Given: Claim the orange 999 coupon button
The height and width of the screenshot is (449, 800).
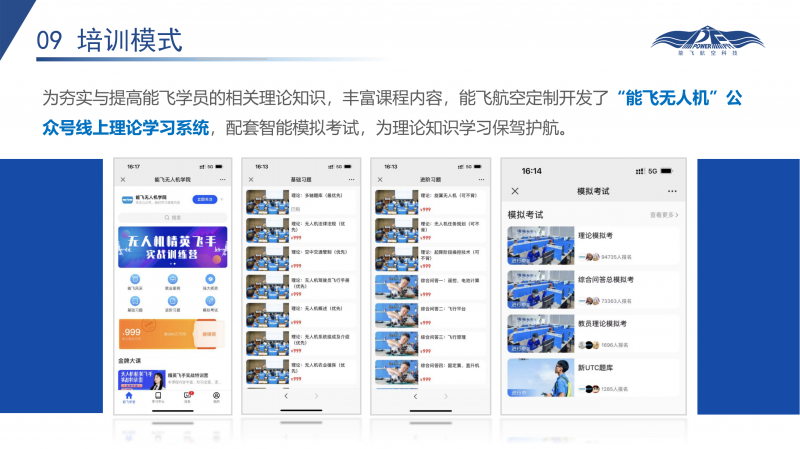Looking at the screenshot, I should (209, 334).
